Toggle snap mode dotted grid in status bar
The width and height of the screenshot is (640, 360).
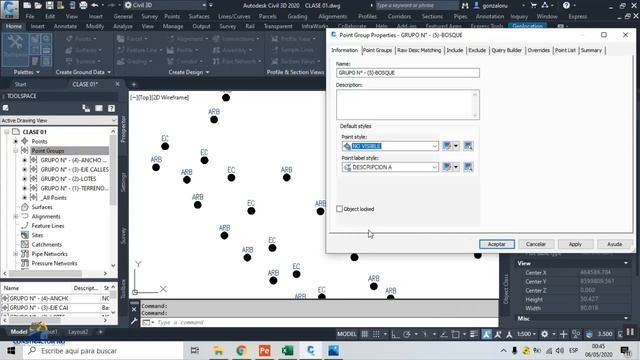[376, 334]
